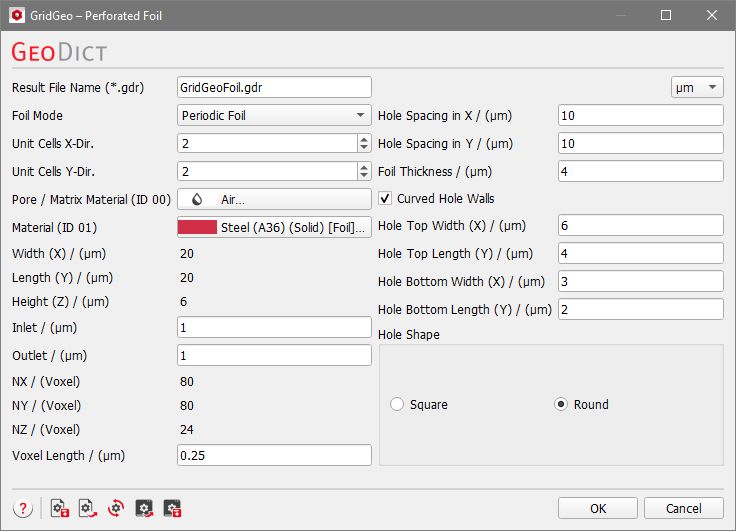Click the Length (Y) value 20
The image size is (736, 531).
pos(187,277)
